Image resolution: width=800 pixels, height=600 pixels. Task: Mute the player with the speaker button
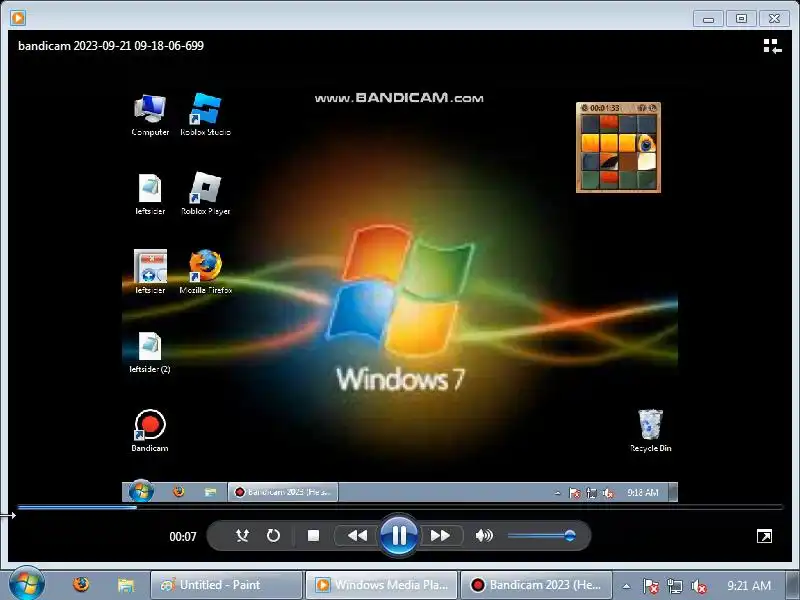click(x=484, y=535)
